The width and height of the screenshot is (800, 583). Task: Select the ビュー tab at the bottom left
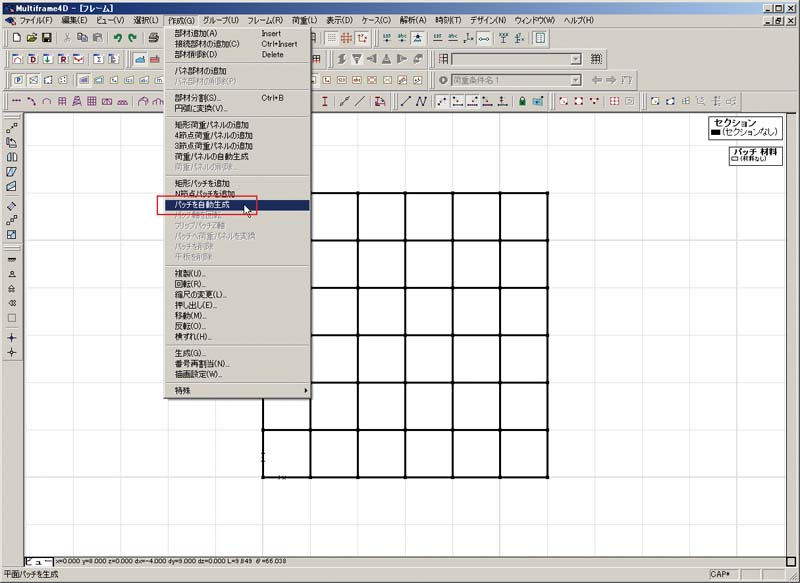pyautogui.click(x=39, y=562)
